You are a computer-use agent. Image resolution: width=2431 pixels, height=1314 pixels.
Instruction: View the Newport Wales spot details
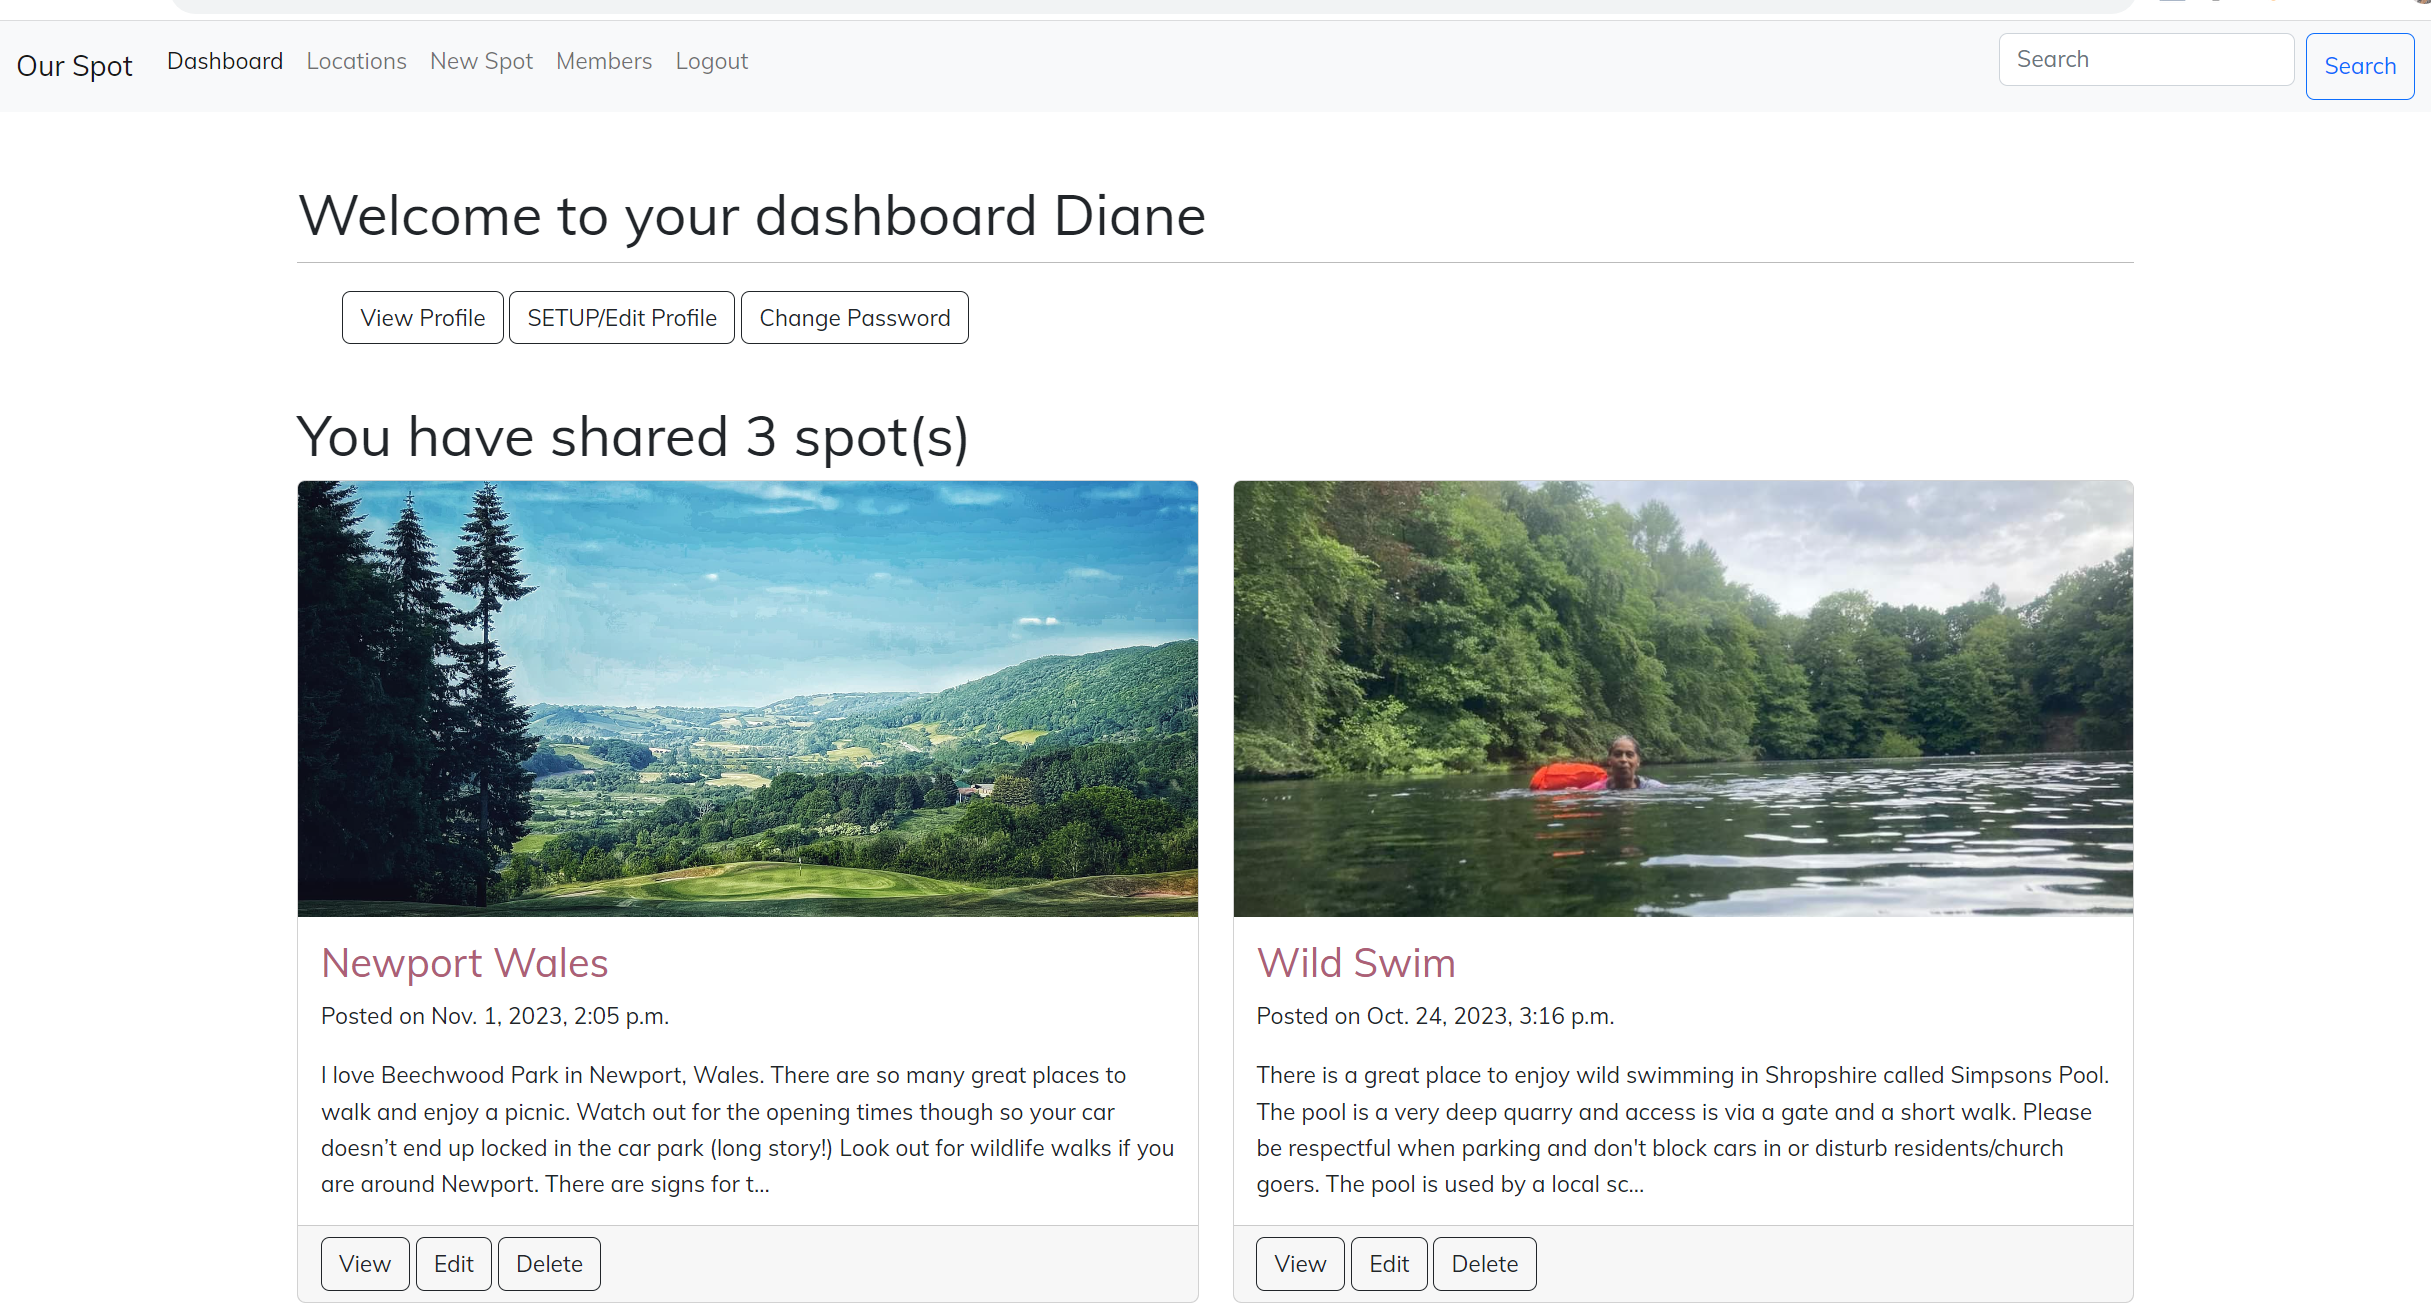click(x=364, y=1263)
